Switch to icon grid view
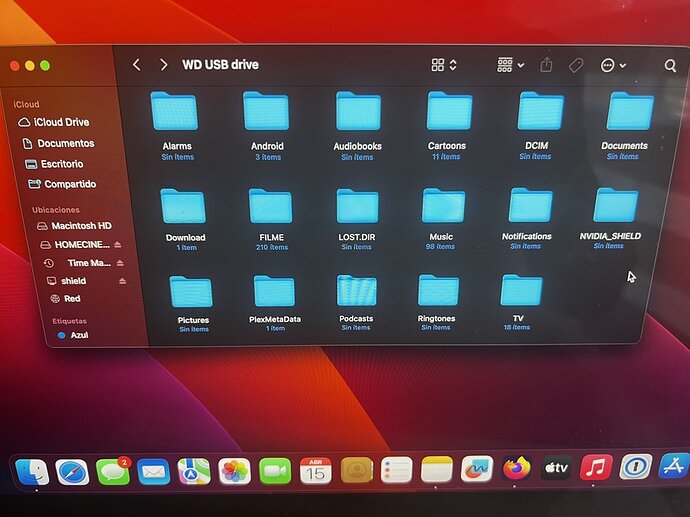 coord(443,65)
